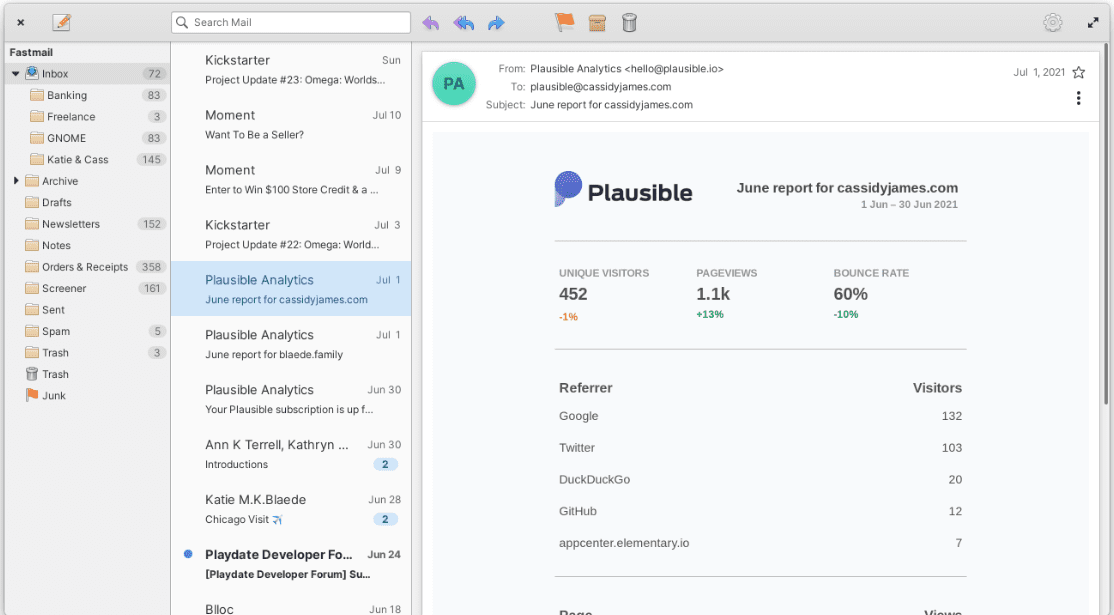Click the DuckDuckGo referrer row
The height and width of the screenshot is (615, 1114).
(760, 479)
